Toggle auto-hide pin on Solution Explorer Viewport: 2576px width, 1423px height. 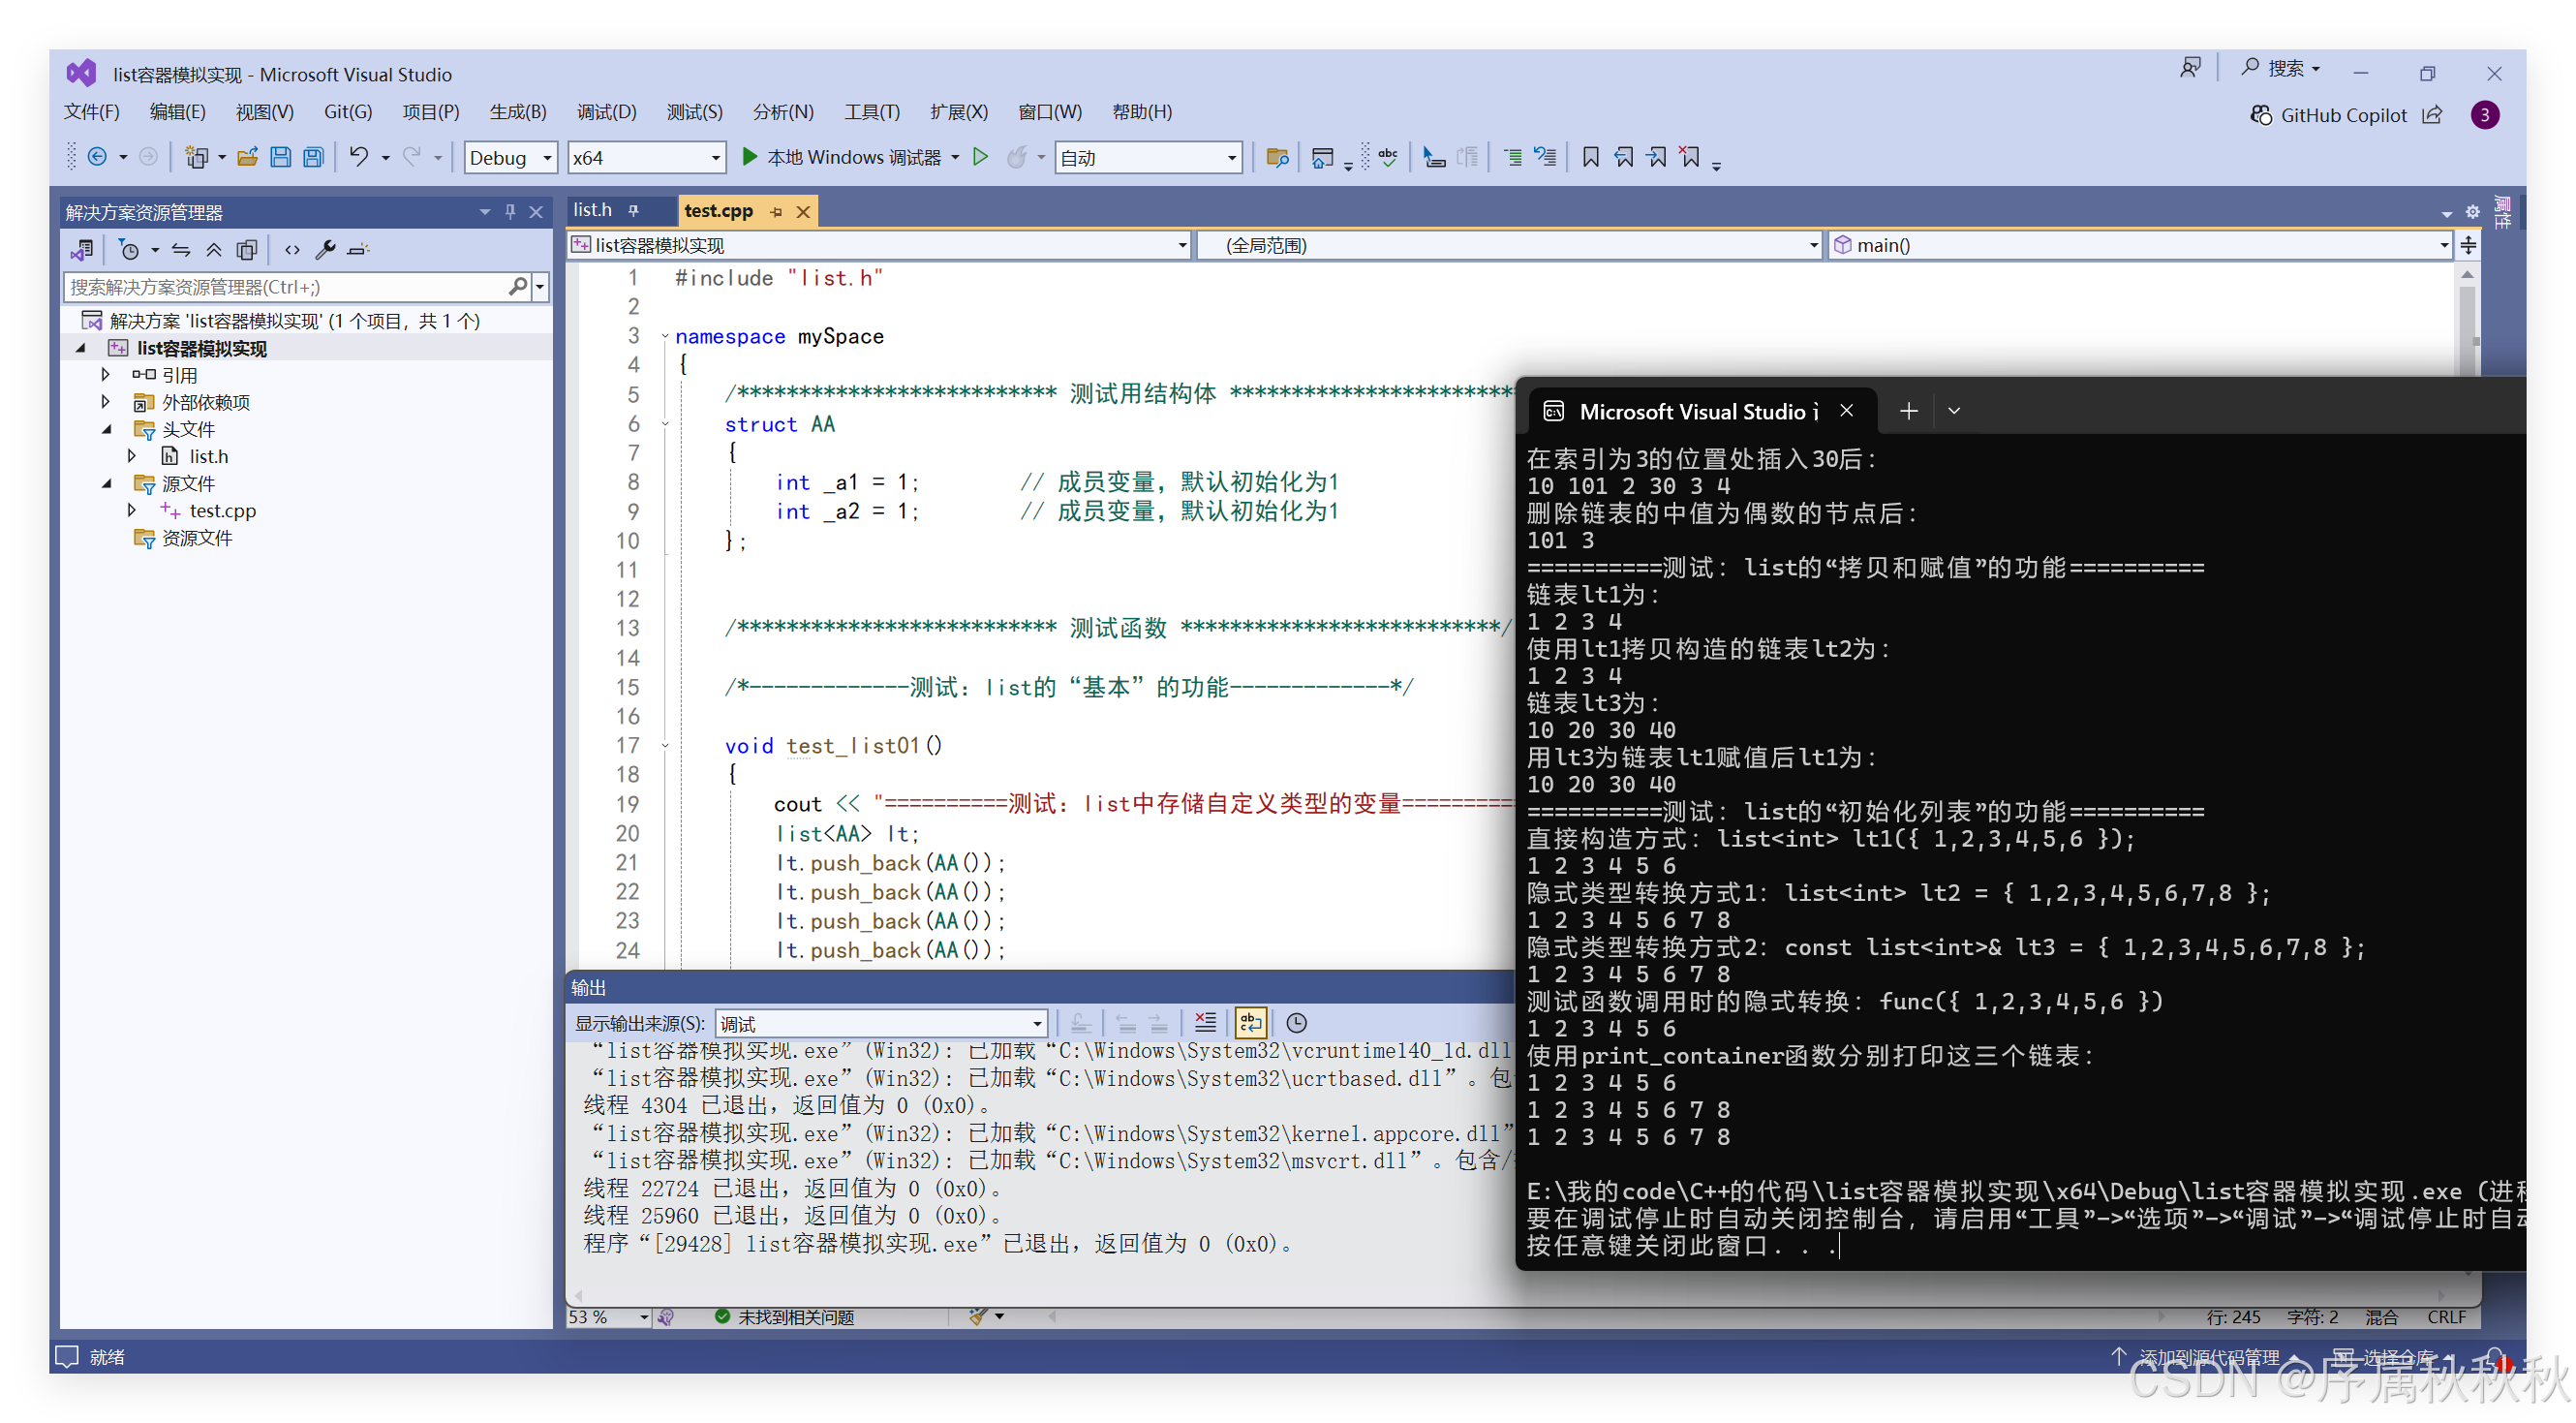(511, 212)
